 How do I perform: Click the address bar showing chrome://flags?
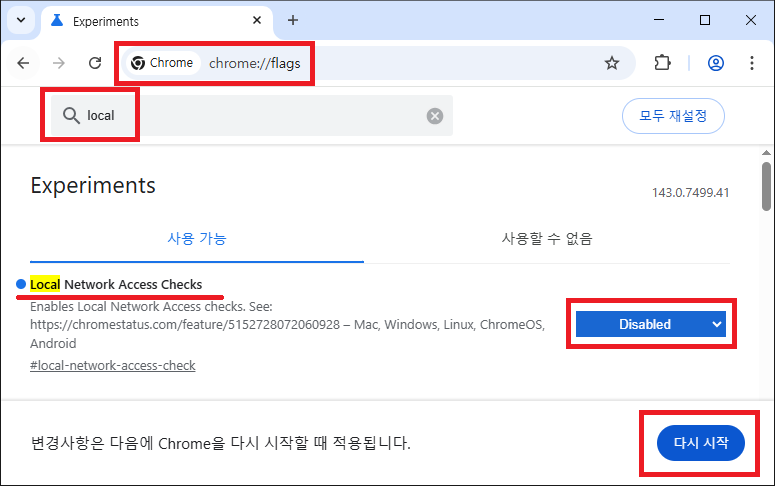(x=400, y=63)
